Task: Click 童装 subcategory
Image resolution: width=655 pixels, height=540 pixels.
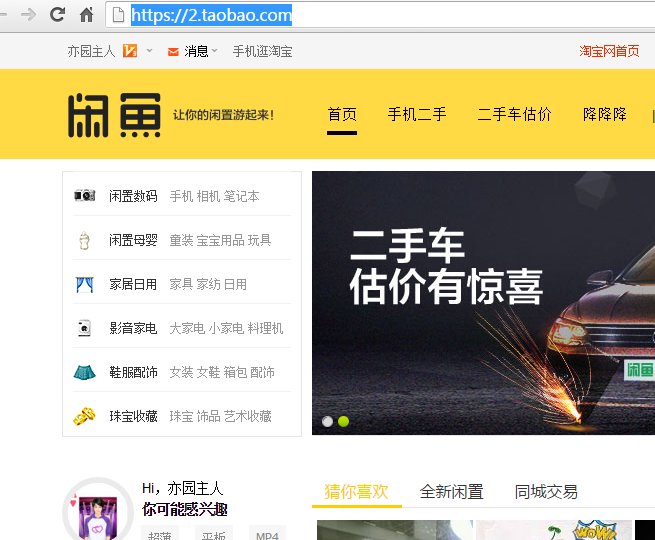Action: click(181, 240)
